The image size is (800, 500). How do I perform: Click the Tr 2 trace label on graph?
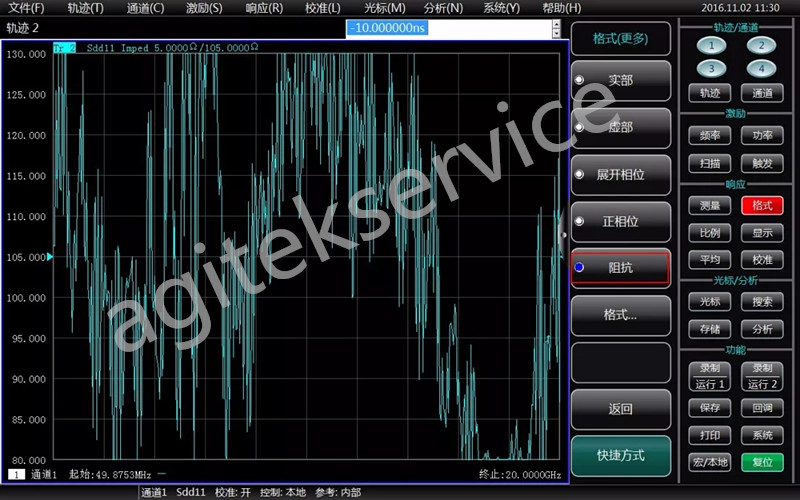(x=64, y=47)
